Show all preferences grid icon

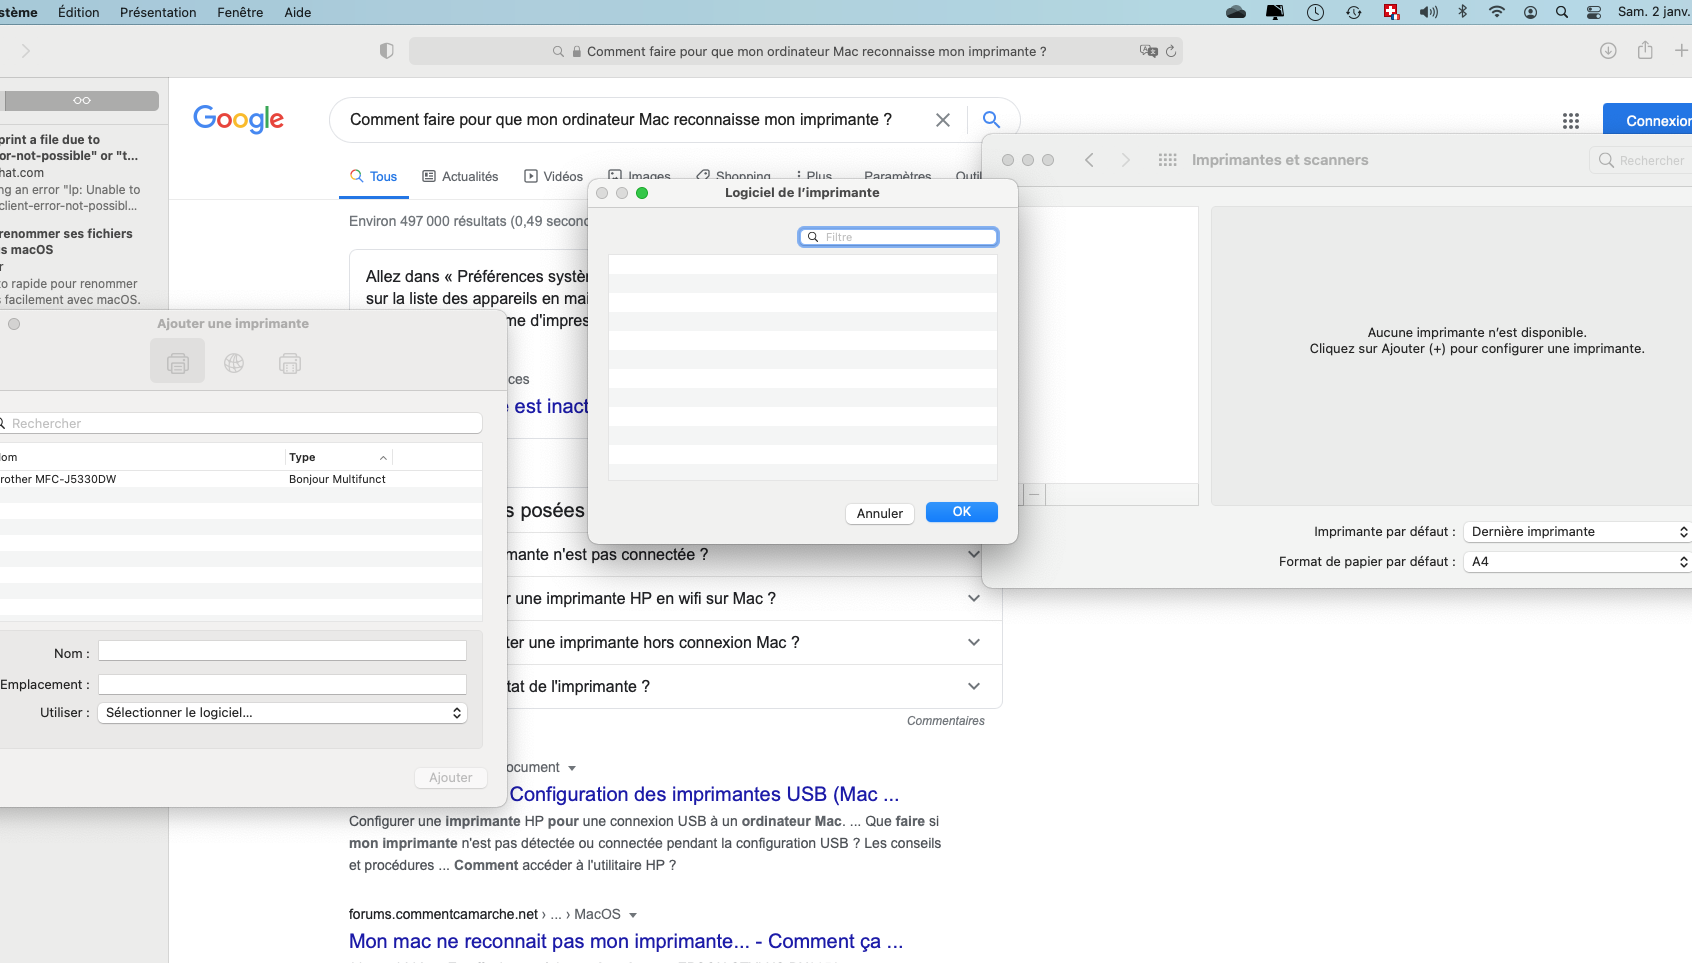click(x=1167, y=160)
